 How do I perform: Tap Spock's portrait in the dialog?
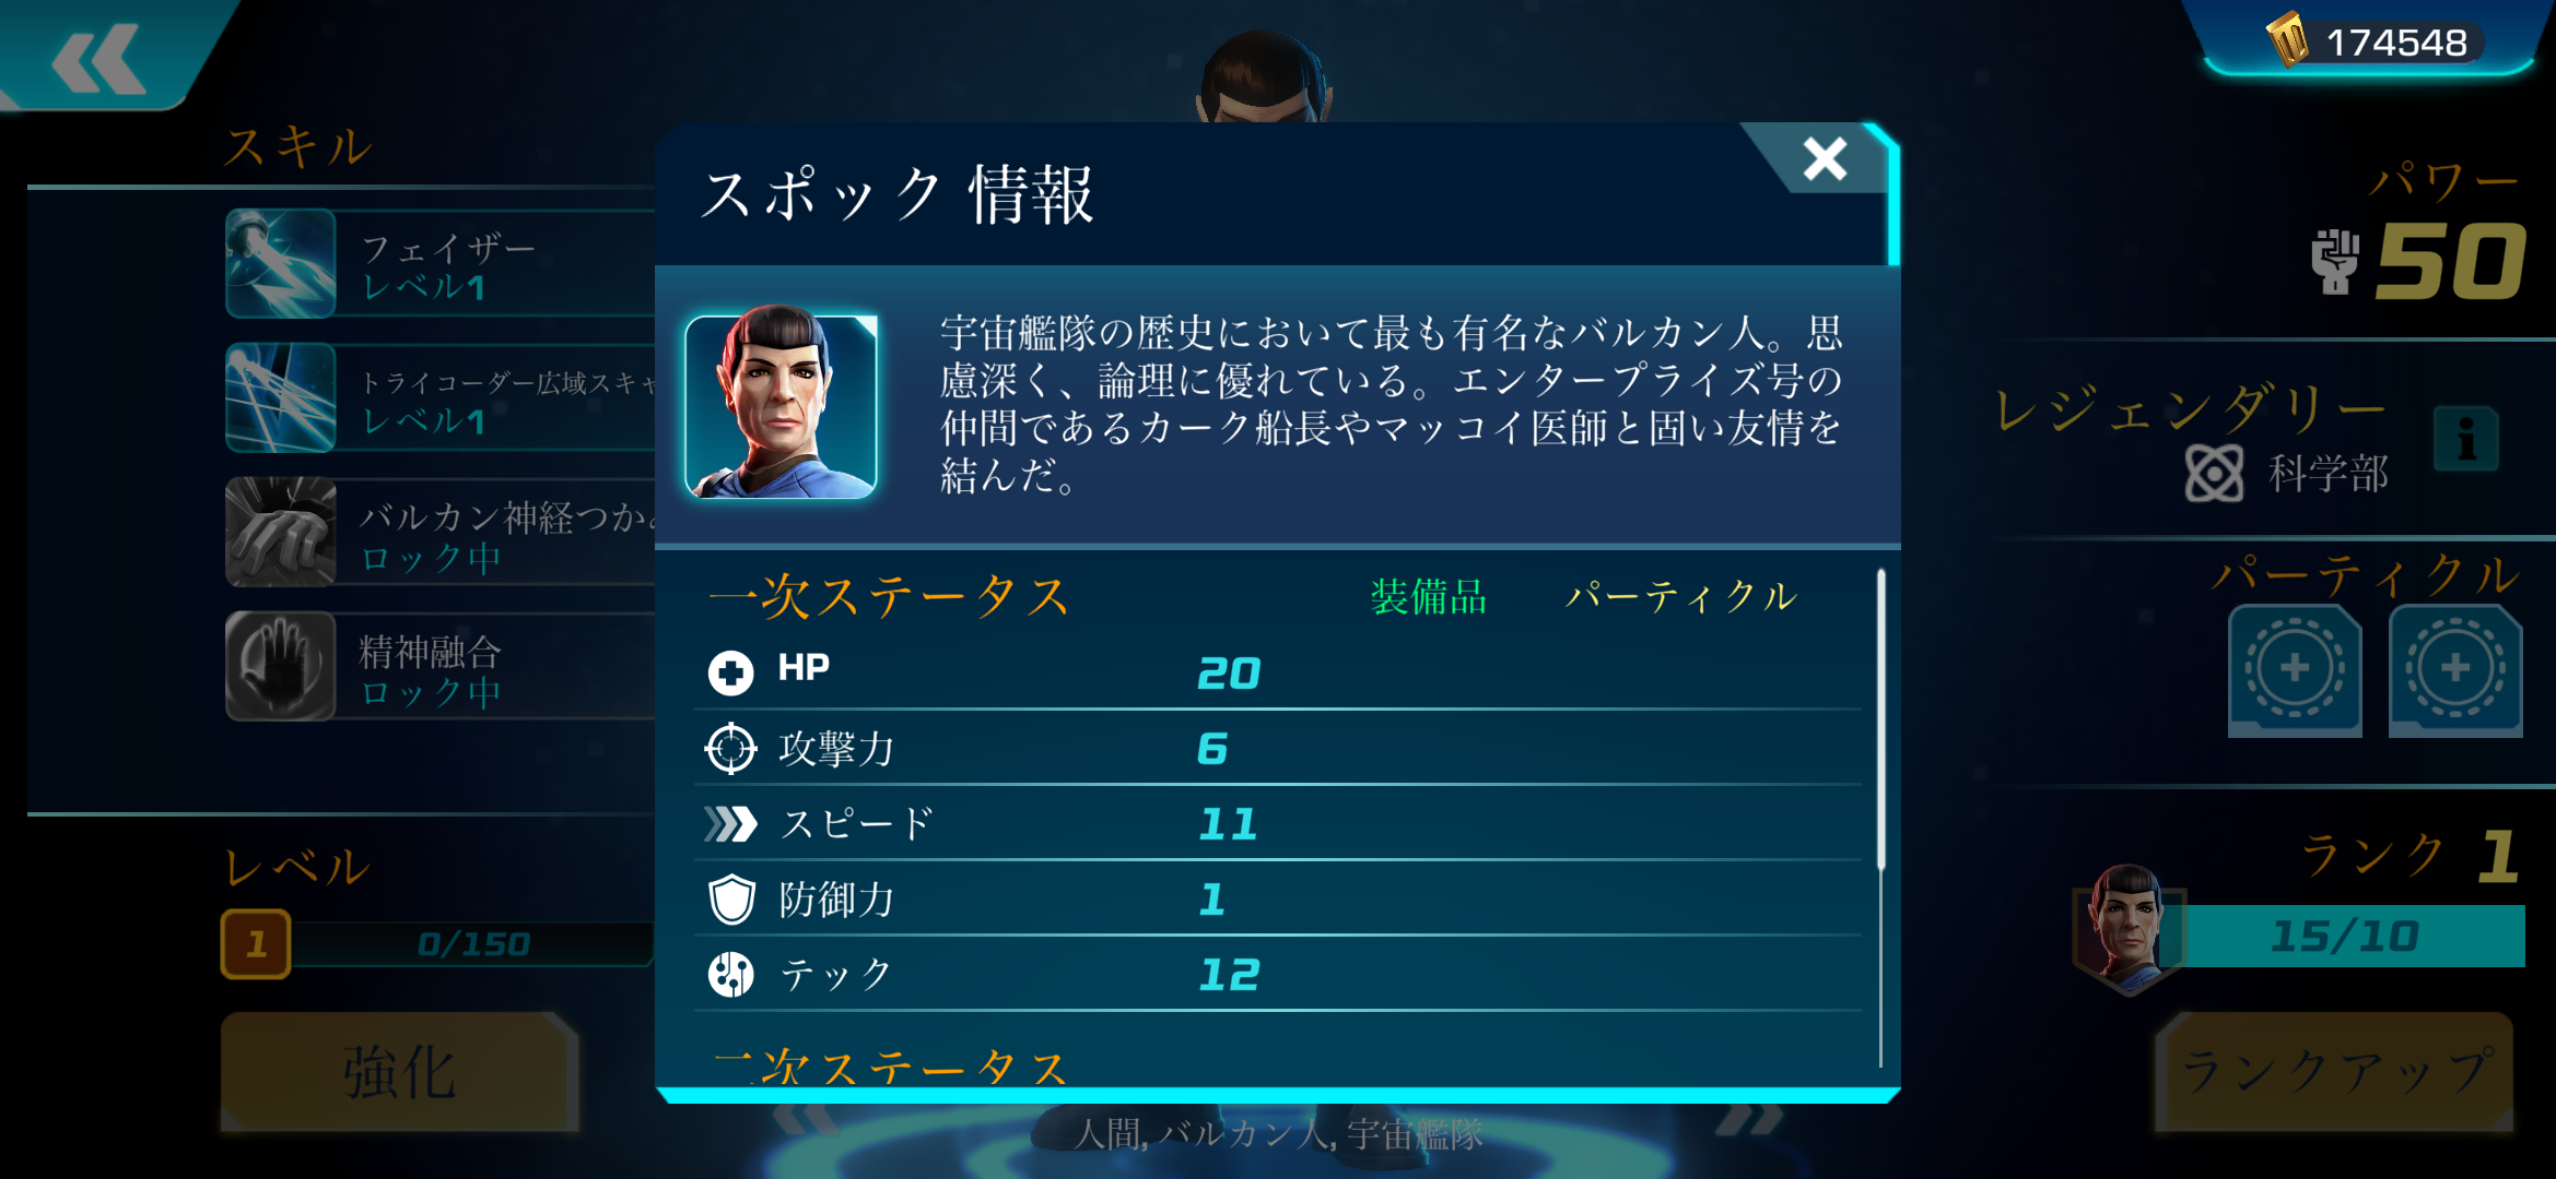pyautogui.click(x=781, y=406)
